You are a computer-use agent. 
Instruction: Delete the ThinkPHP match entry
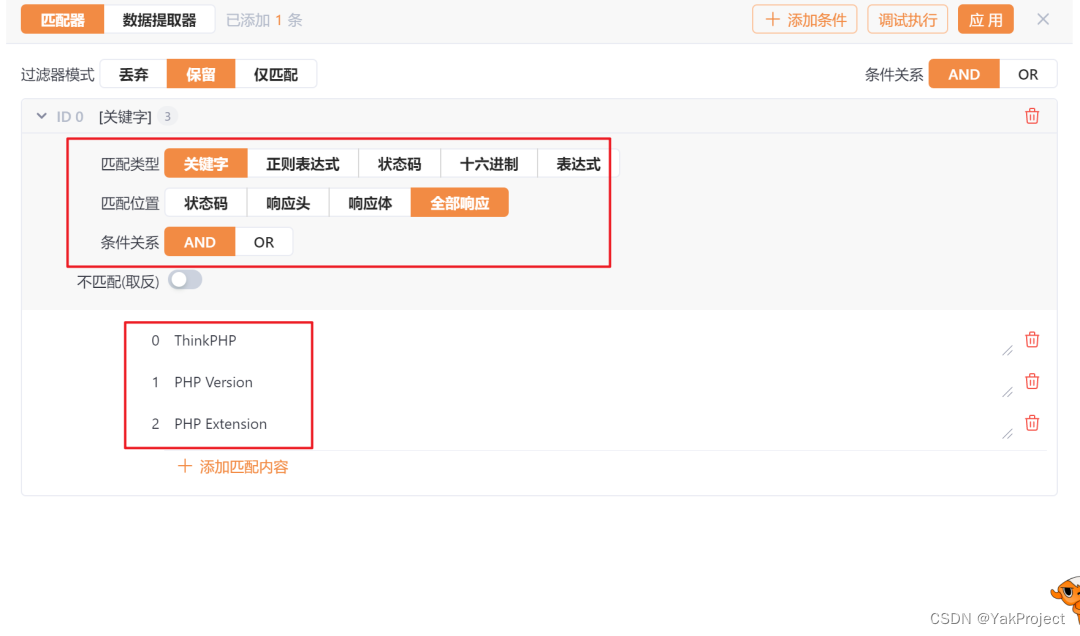(1032, 339)
